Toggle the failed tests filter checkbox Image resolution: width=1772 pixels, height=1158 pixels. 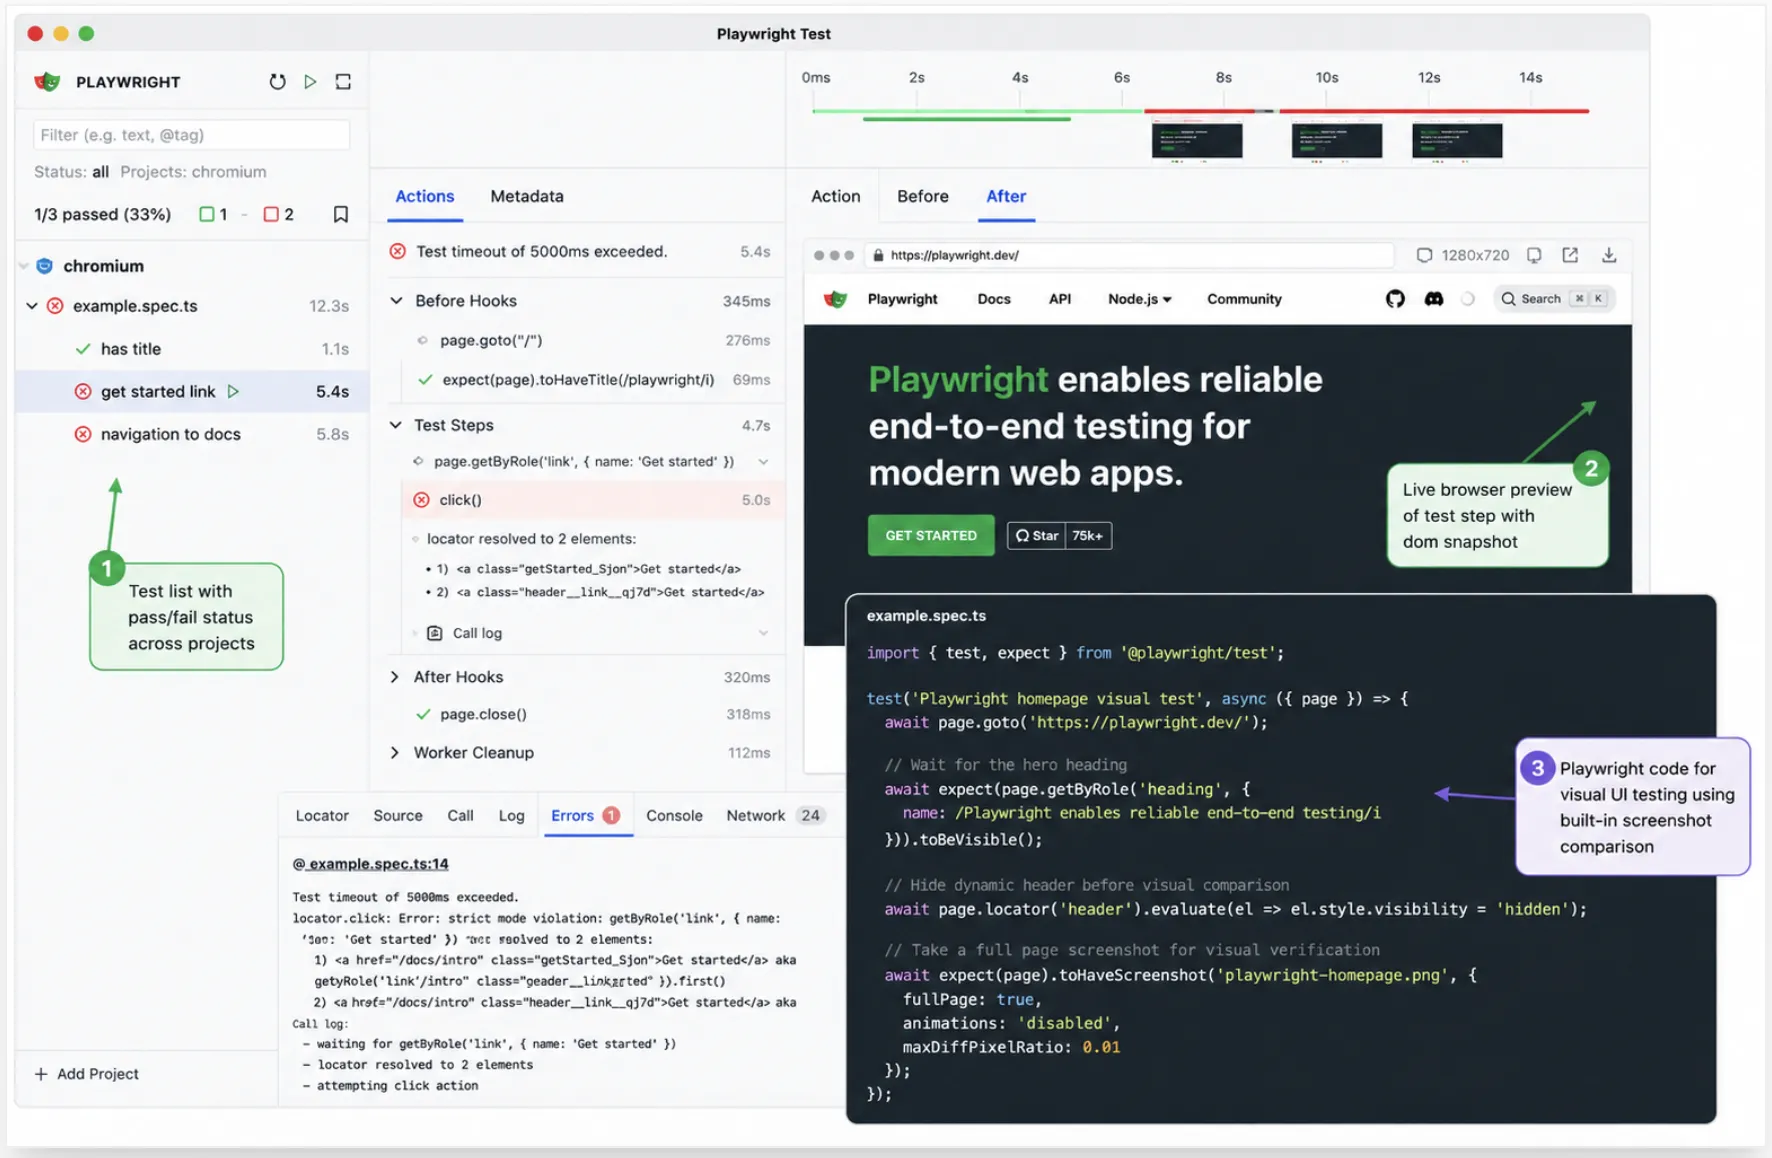point(271,214)
